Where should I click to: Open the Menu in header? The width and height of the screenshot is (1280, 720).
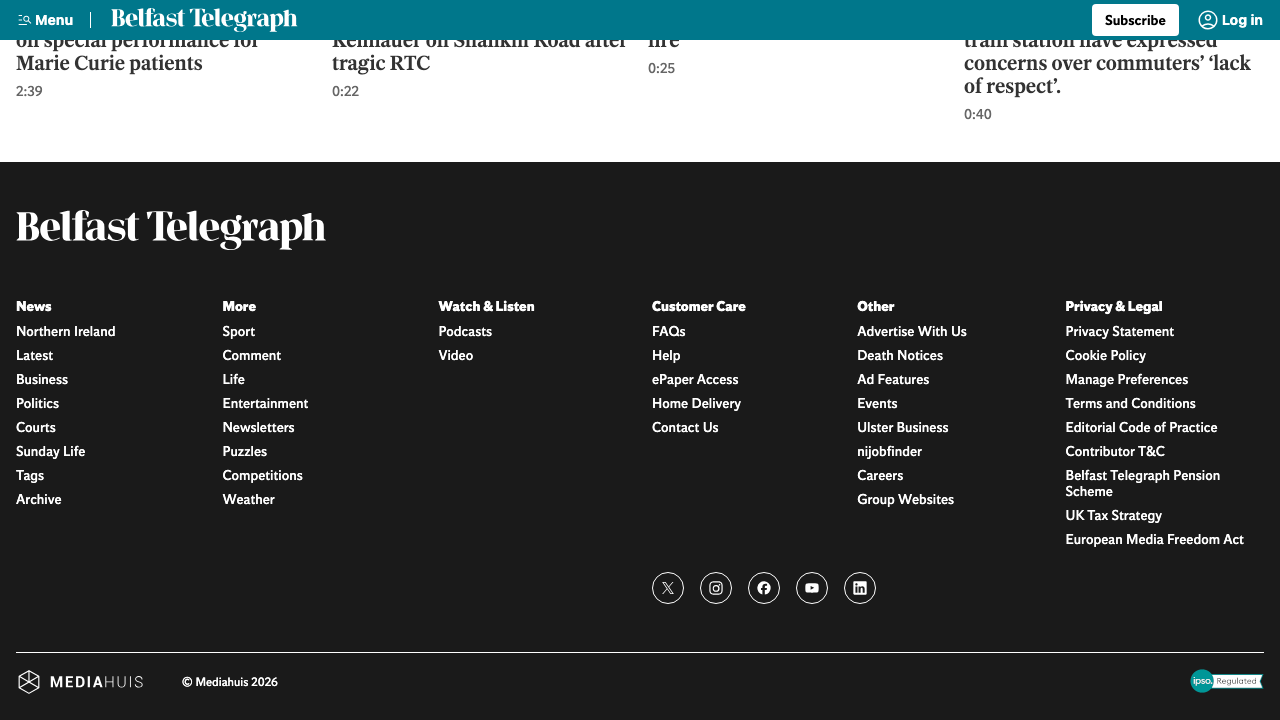pos(46,20)
